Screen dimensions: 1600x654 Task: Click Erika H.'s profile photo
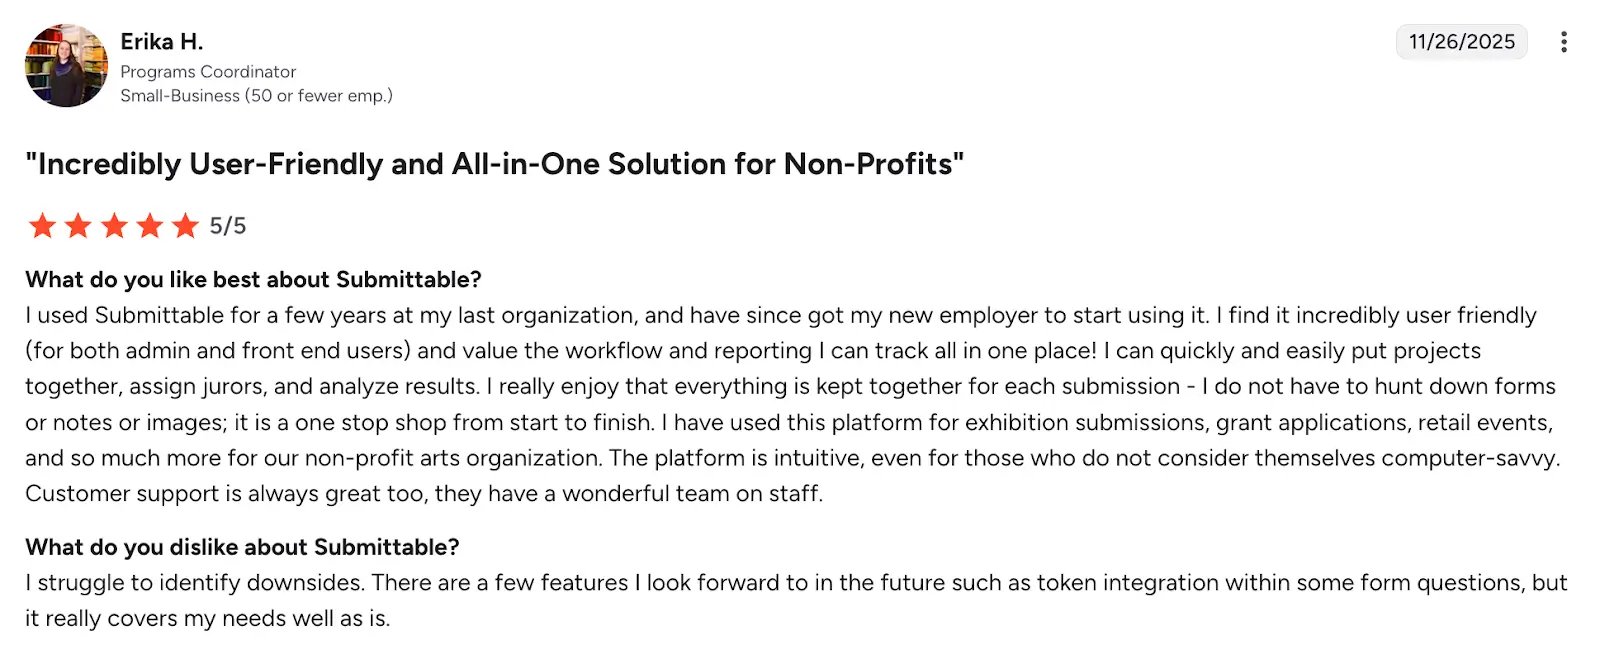click(66, 66)
